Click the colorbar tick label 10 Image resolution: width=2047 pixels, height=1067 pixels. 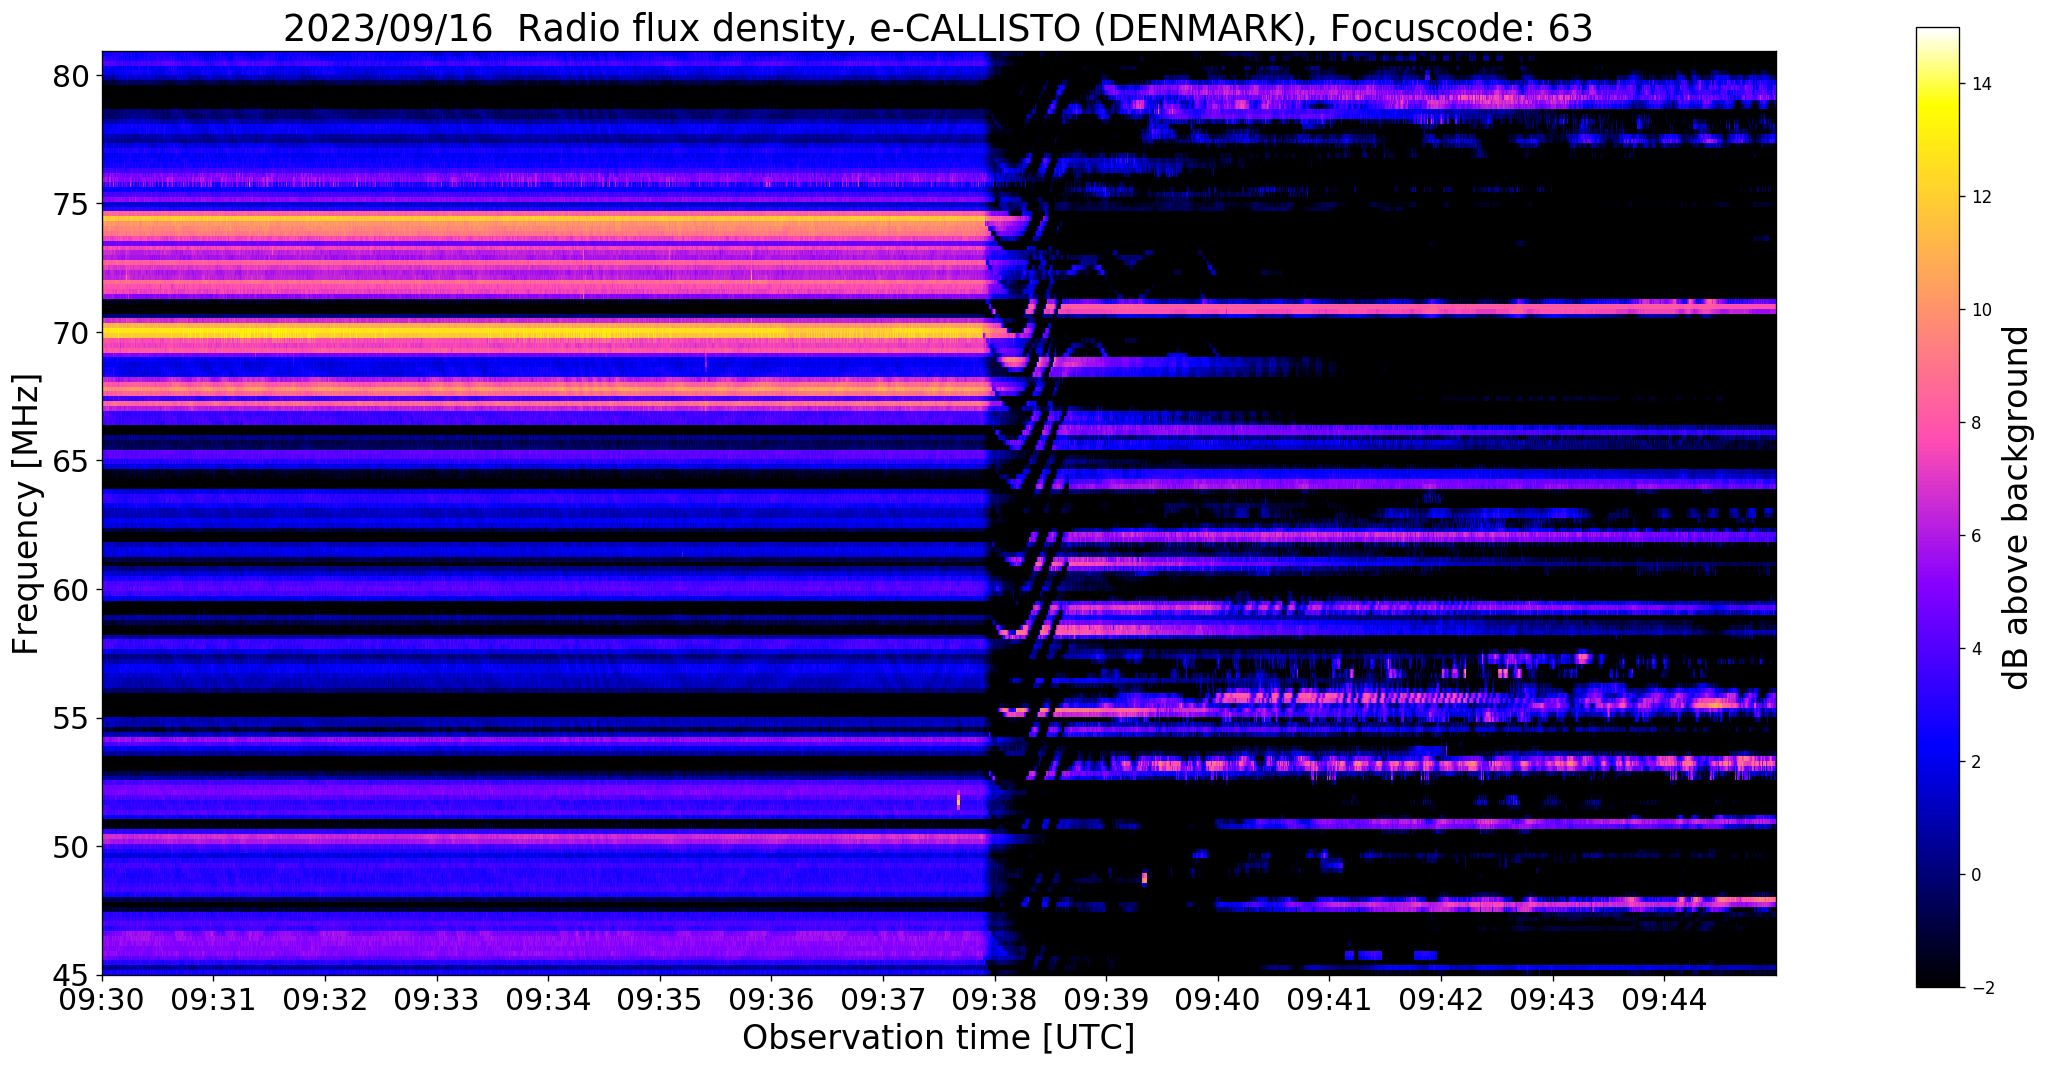(x=1980, y=310)
